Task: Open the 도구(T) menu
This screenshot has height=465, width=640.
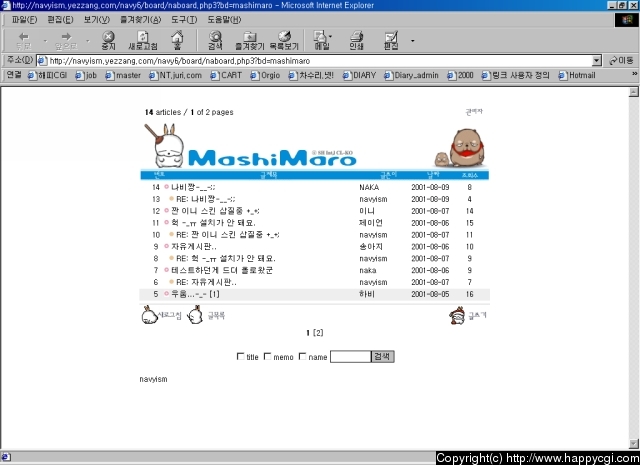Action: coord(184,20)
